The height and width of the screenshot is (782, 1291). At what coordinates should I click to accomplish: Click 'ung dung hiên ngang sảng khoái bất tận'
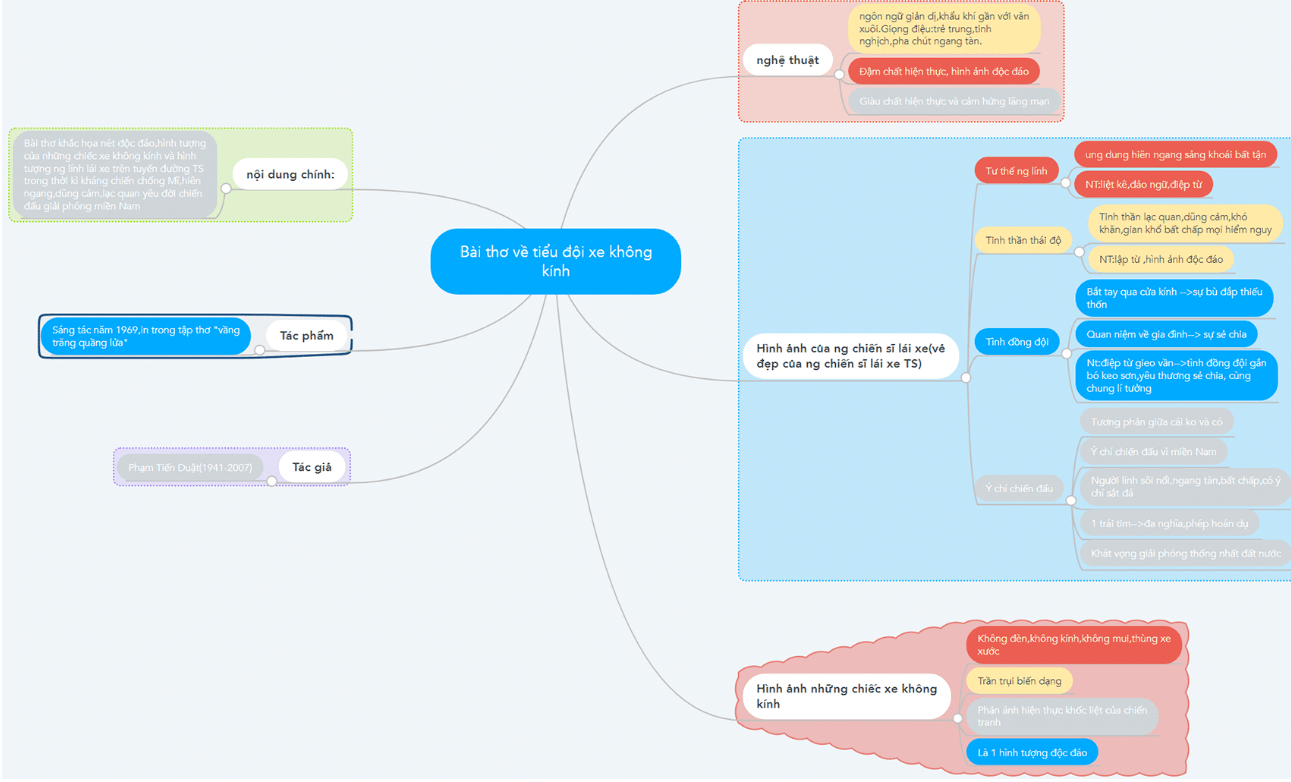[1175, 154]
